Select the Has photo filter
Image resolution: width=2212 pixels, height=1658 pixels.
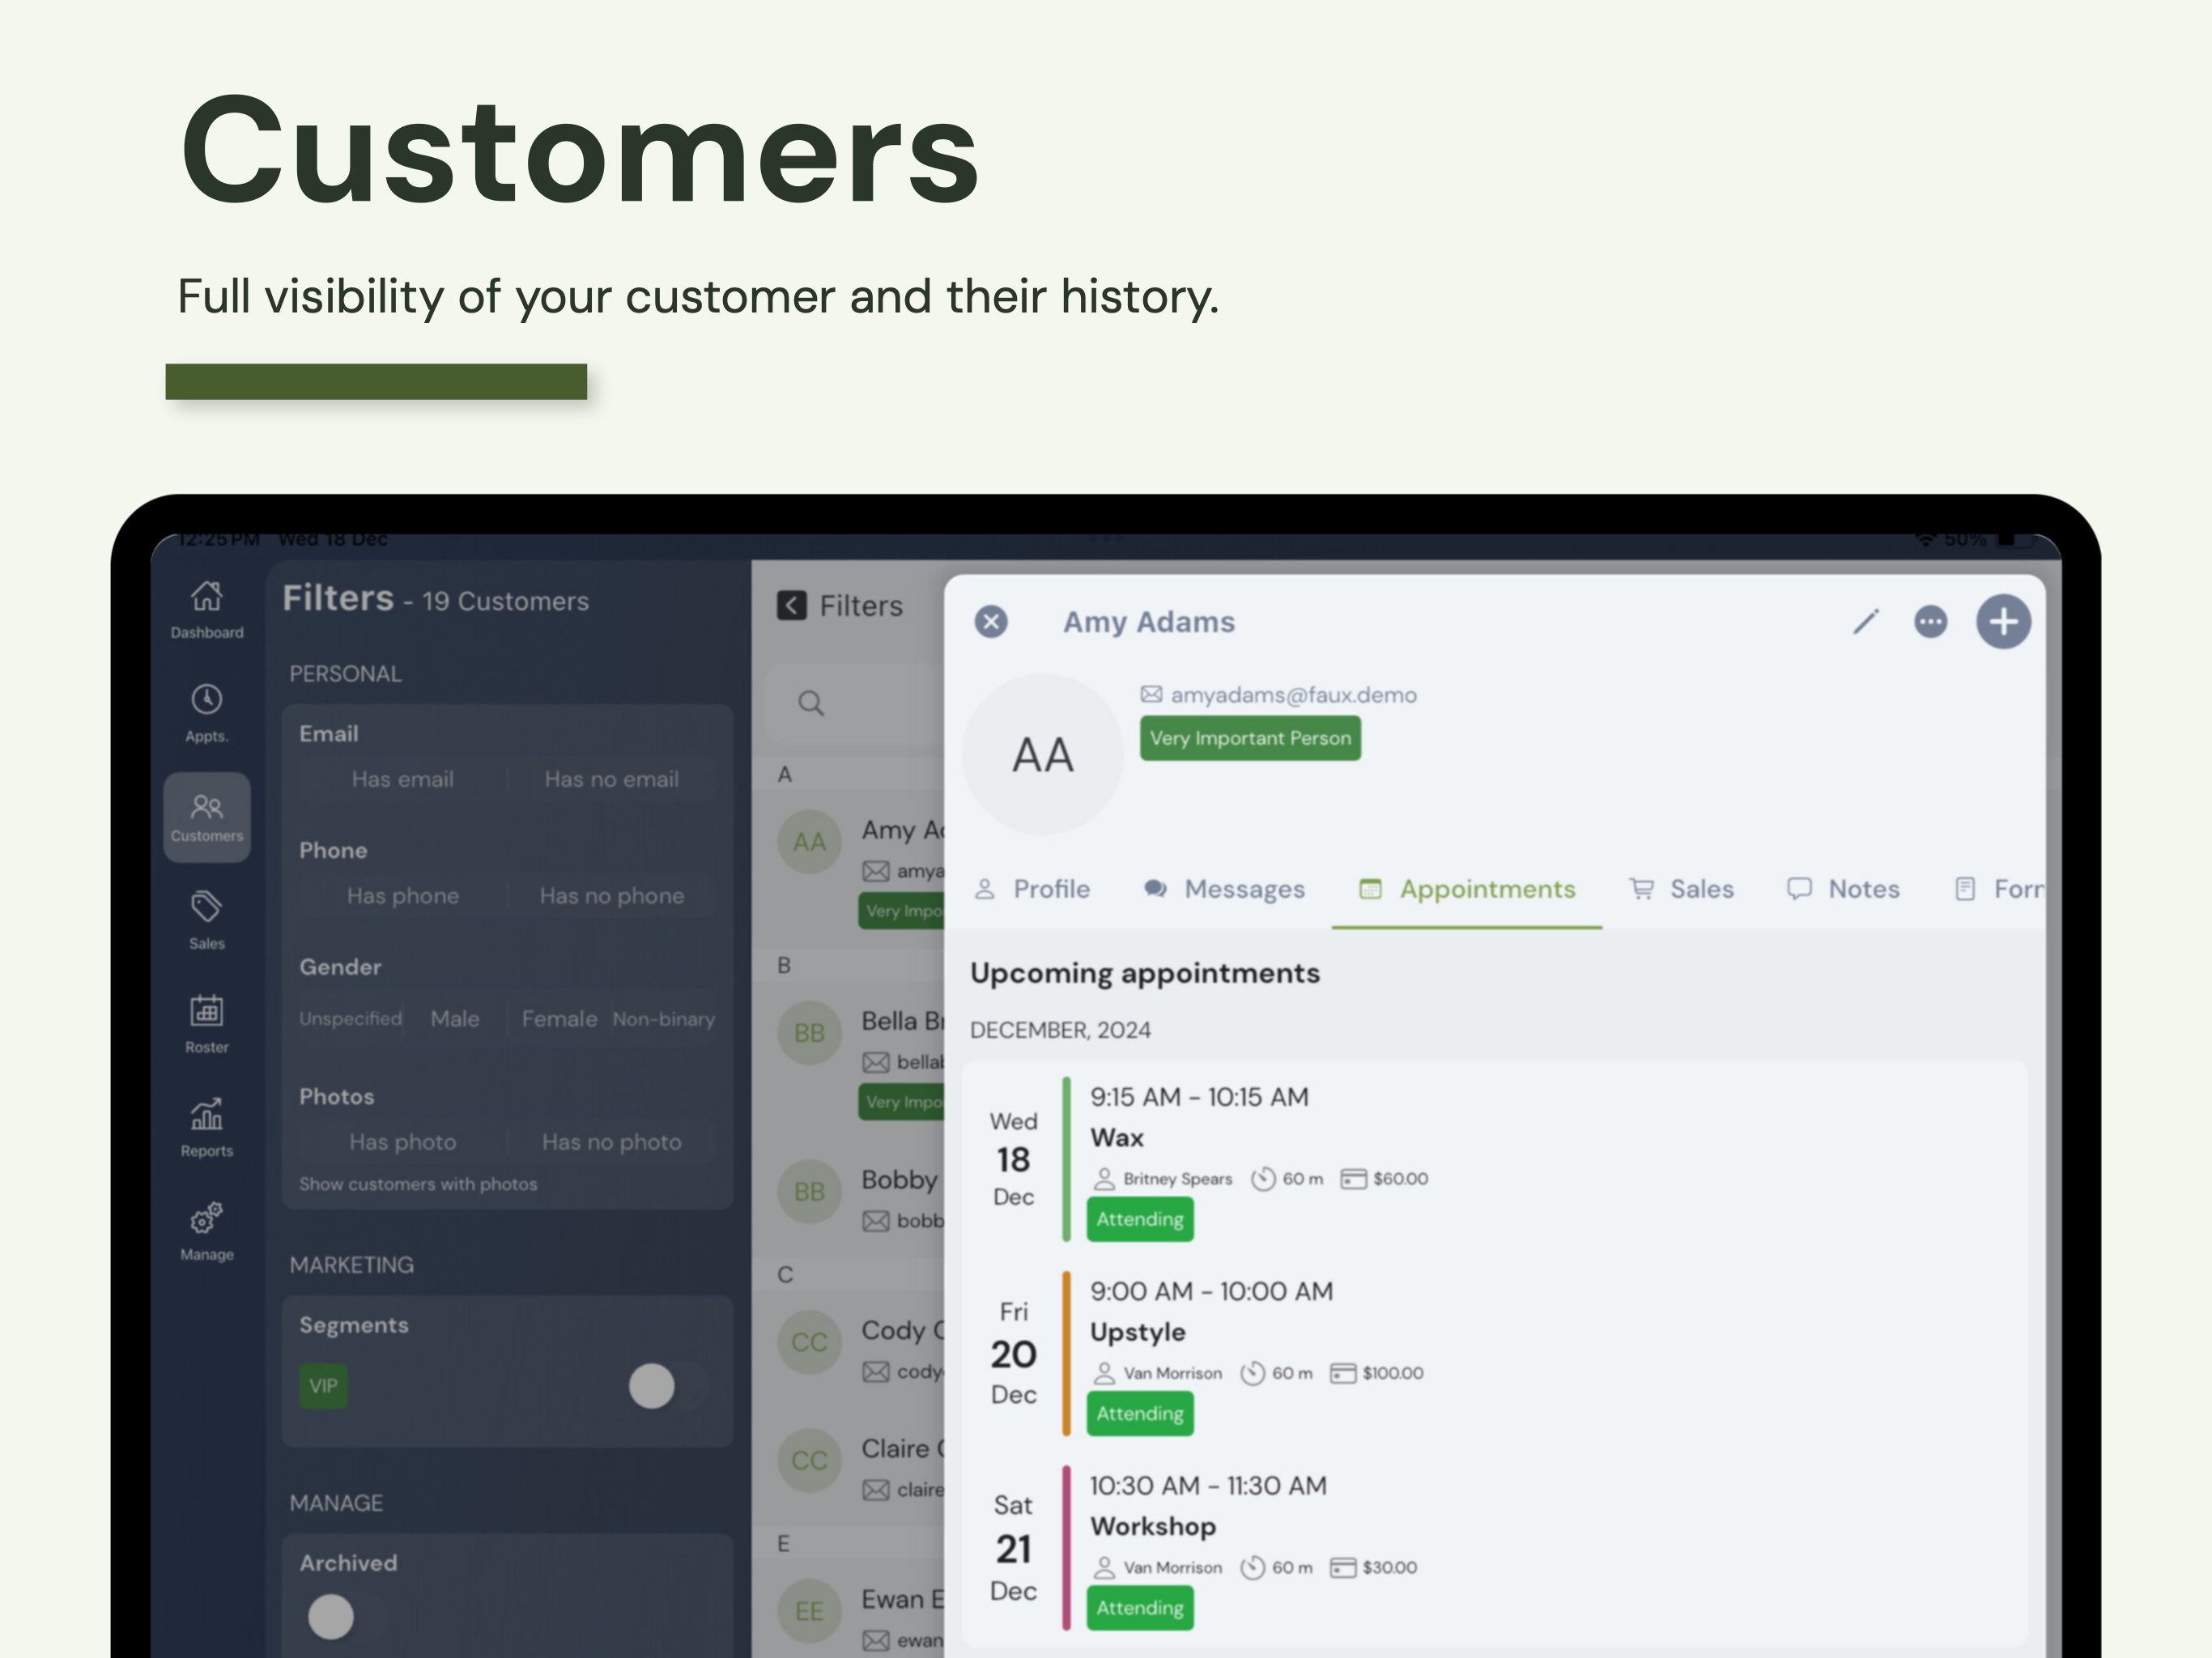click(x=403, y=1142)
